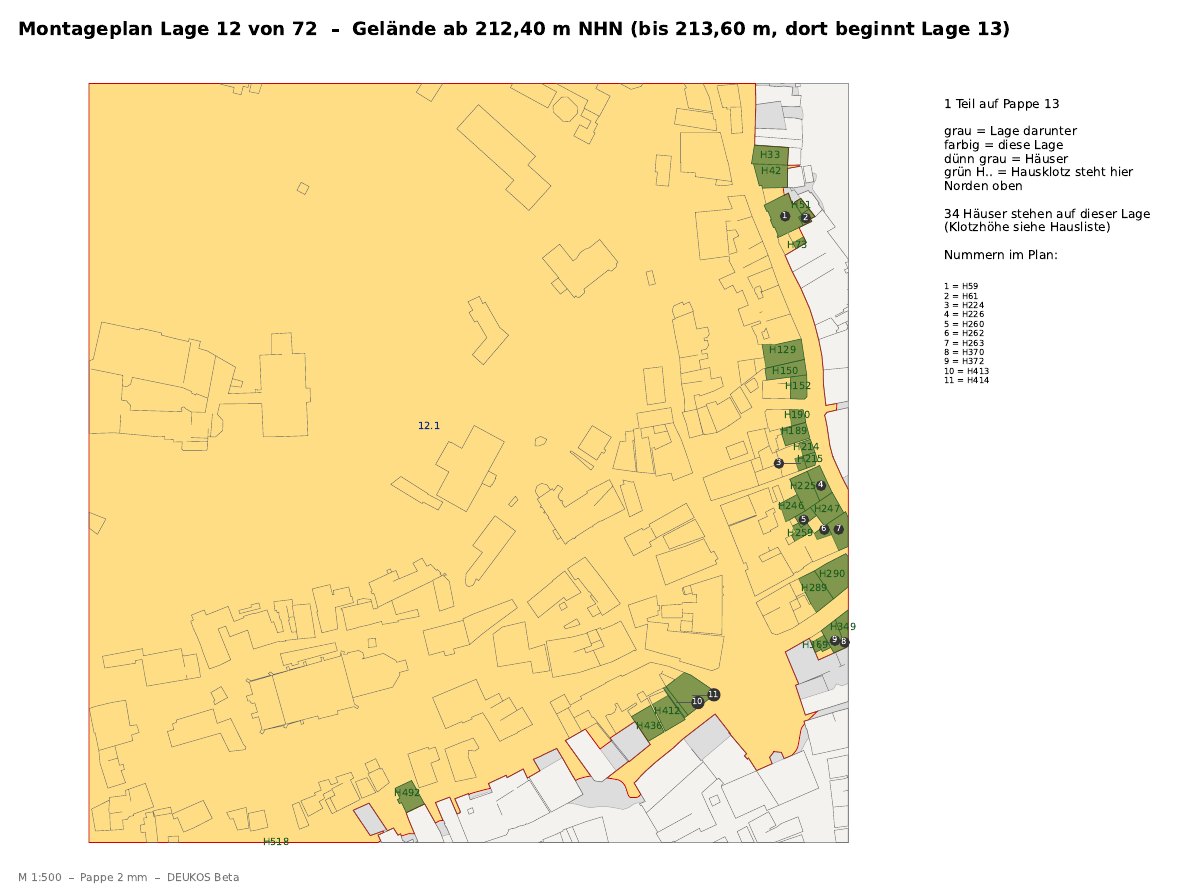Select numbered marker 11 on the map
Image resolution: width=1180 pixels, height=890 pixels.
713,694
